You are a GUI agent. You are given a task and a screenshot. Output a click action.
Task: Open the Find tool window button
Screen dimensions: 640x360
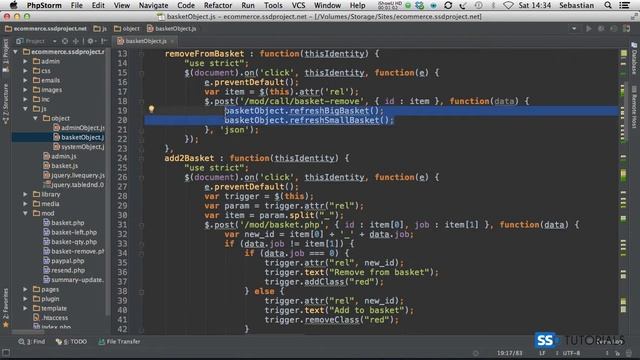tap(31, 342)
